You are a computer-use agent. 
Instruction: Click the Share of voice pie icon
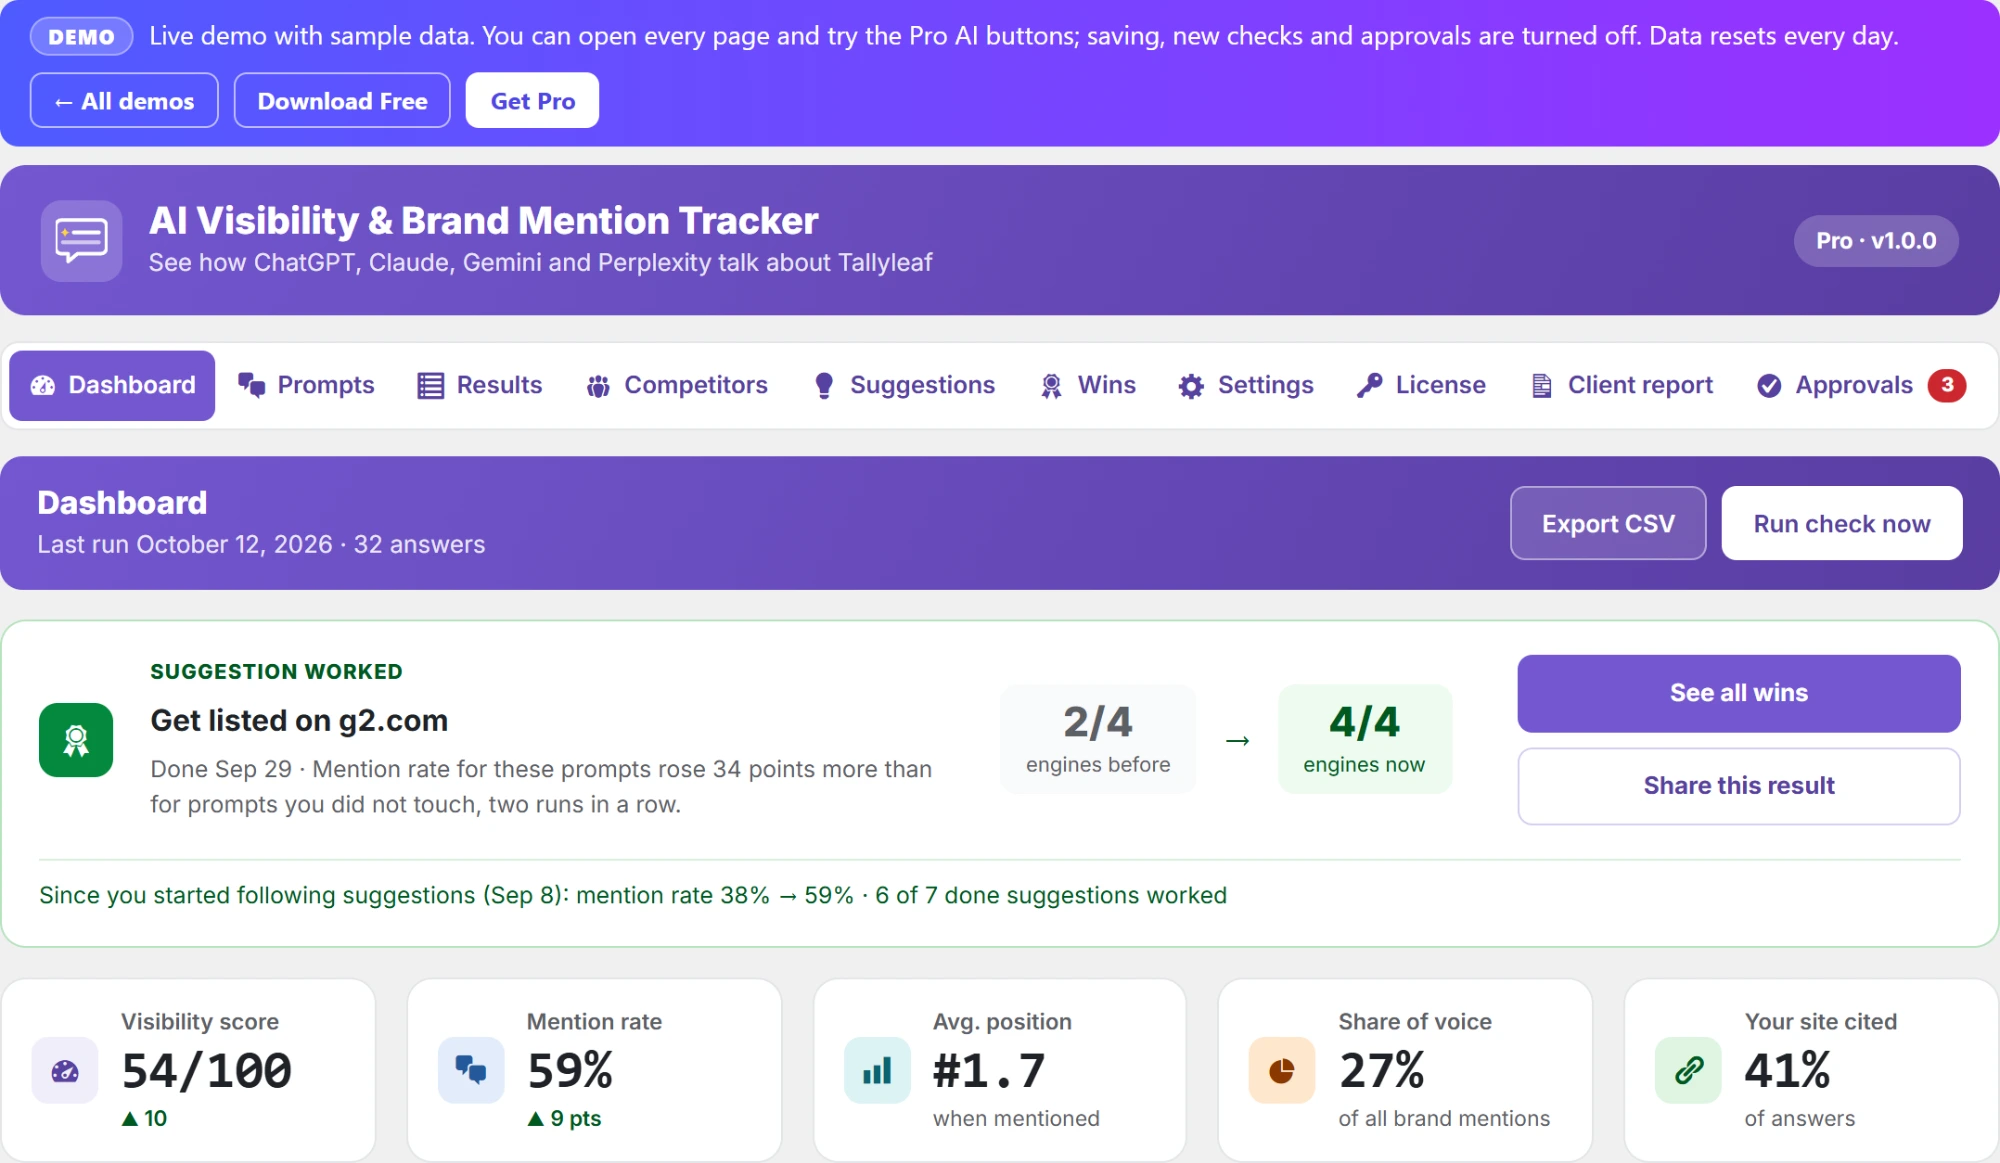pyautogui.click(x=1282, y=1071)
